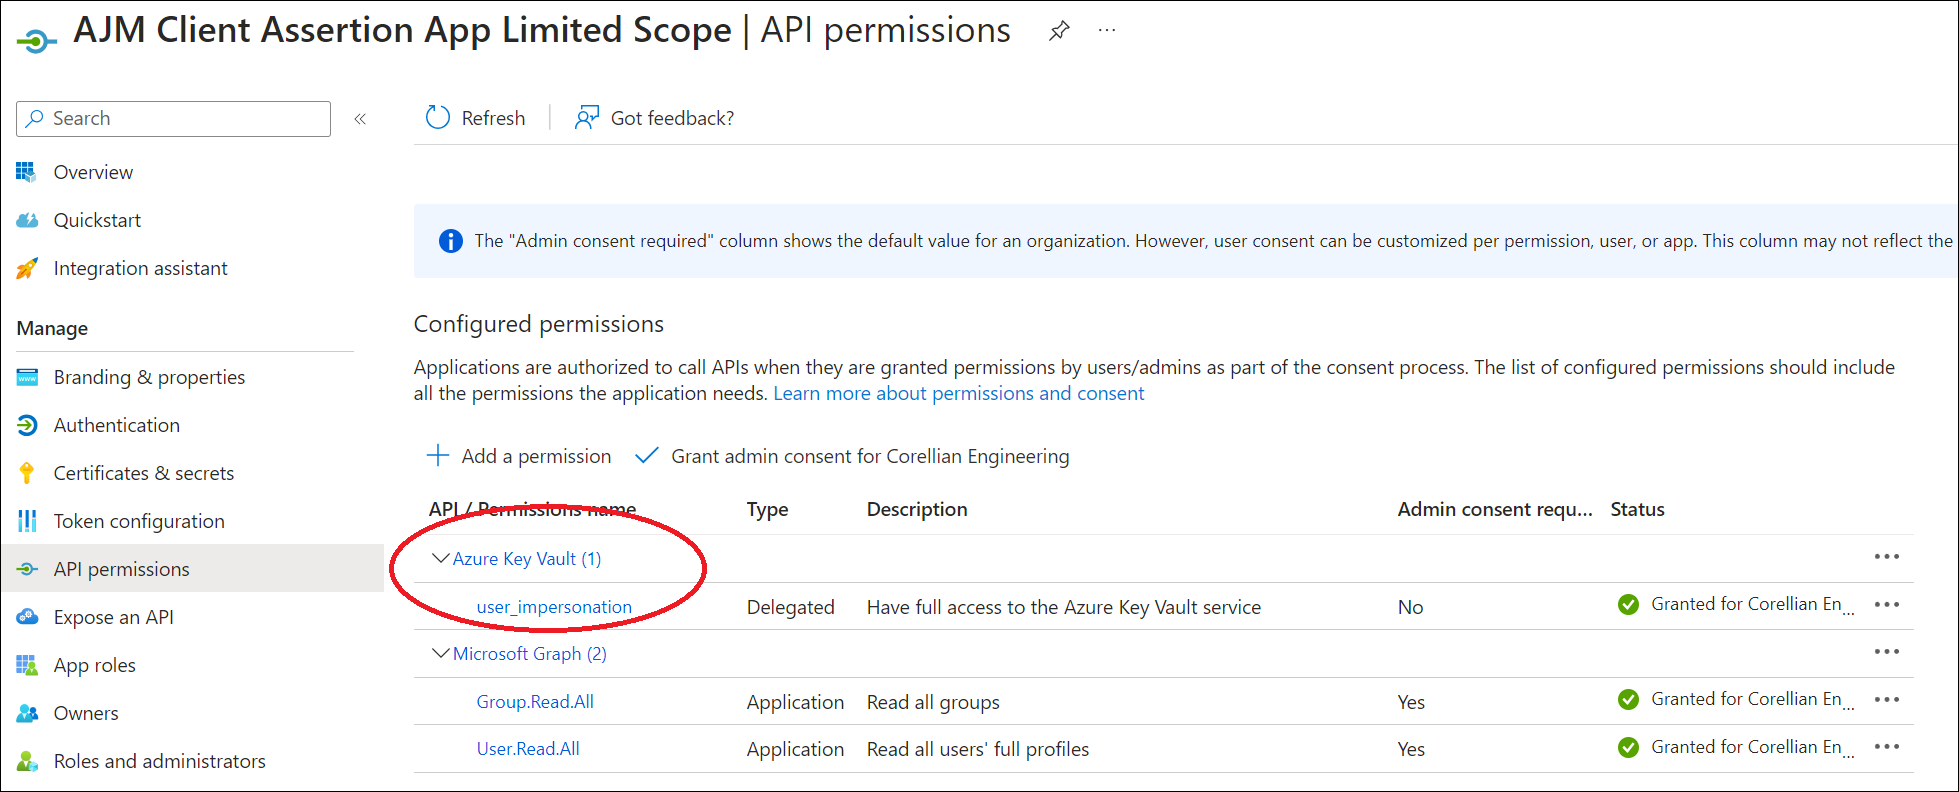Click the User.Read.All permission link
Image resolution: width=1959 pixels, height=792 pixels.
[x=528, y=749]
